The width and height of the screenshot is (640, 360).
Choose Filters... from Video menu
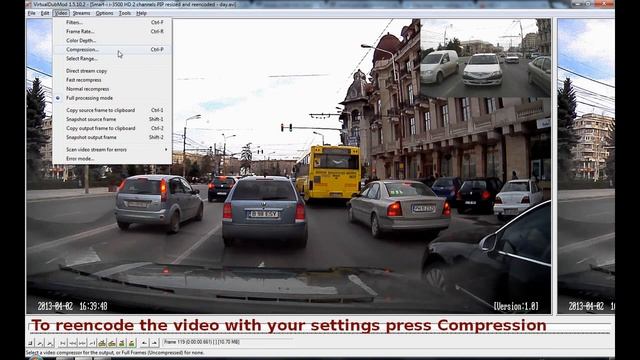point(112,22)
